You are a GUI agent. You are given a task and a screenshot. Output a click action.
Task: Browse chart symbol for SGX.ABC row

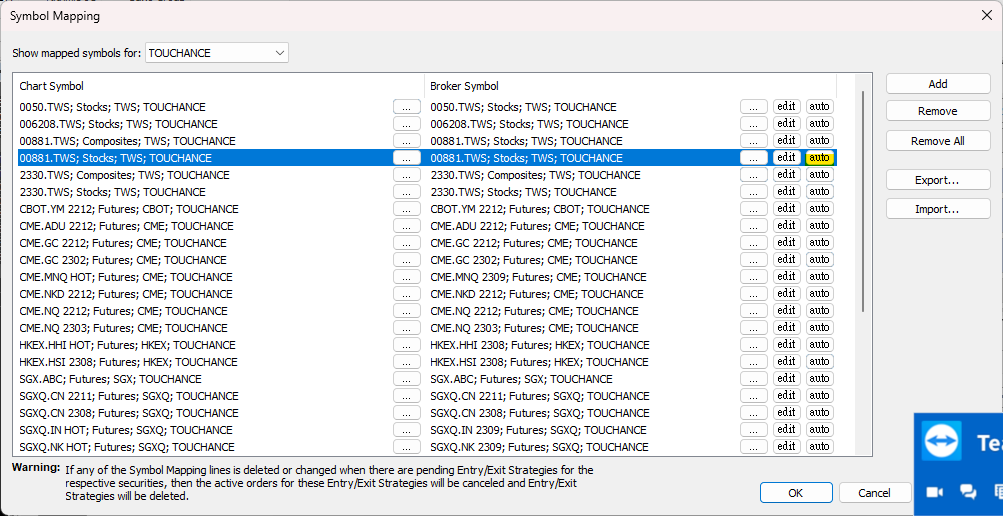pos(407,379)
